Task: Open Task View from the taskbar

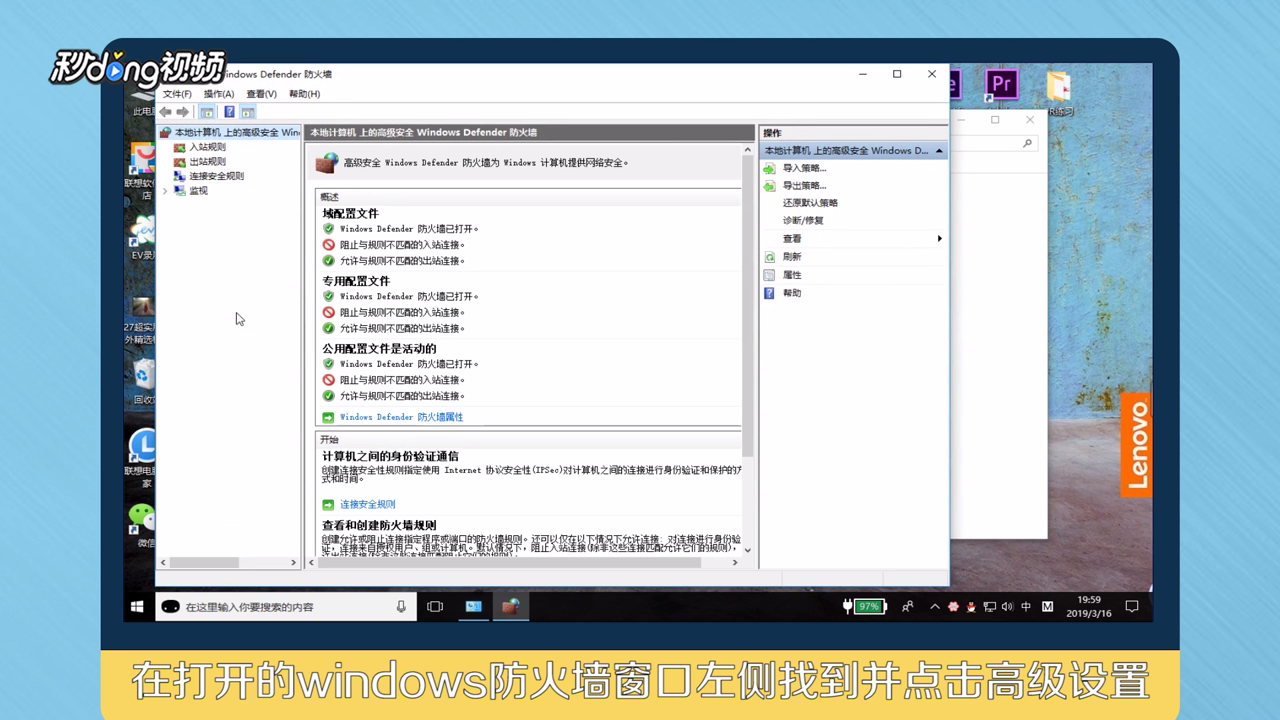Action: (x=435, y=606)
